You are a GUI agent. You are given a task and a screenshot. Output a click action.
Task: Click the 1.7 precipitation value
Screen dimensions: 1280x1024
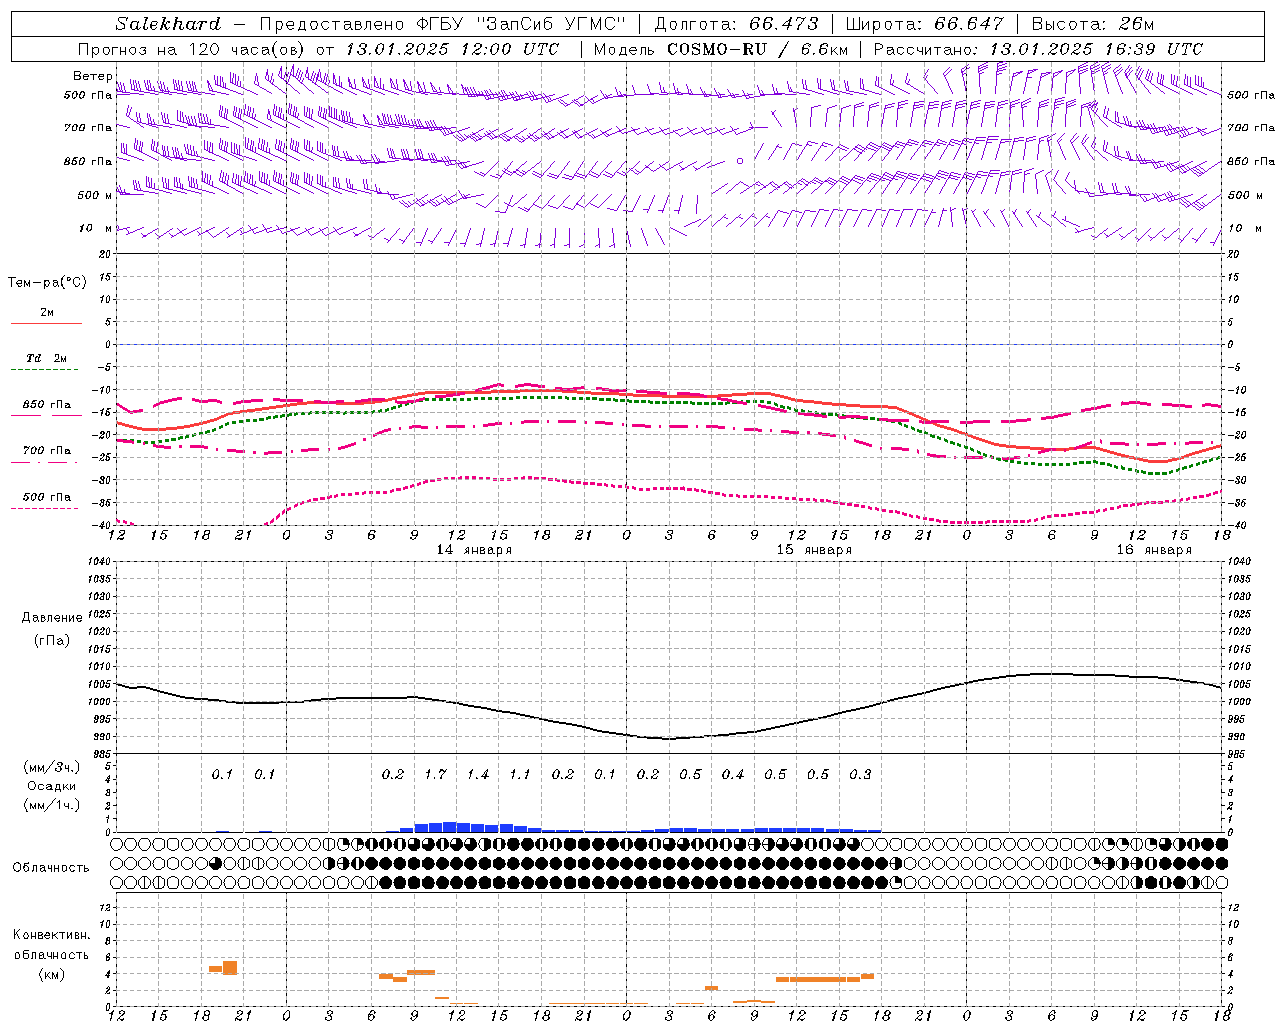point(435,774)
